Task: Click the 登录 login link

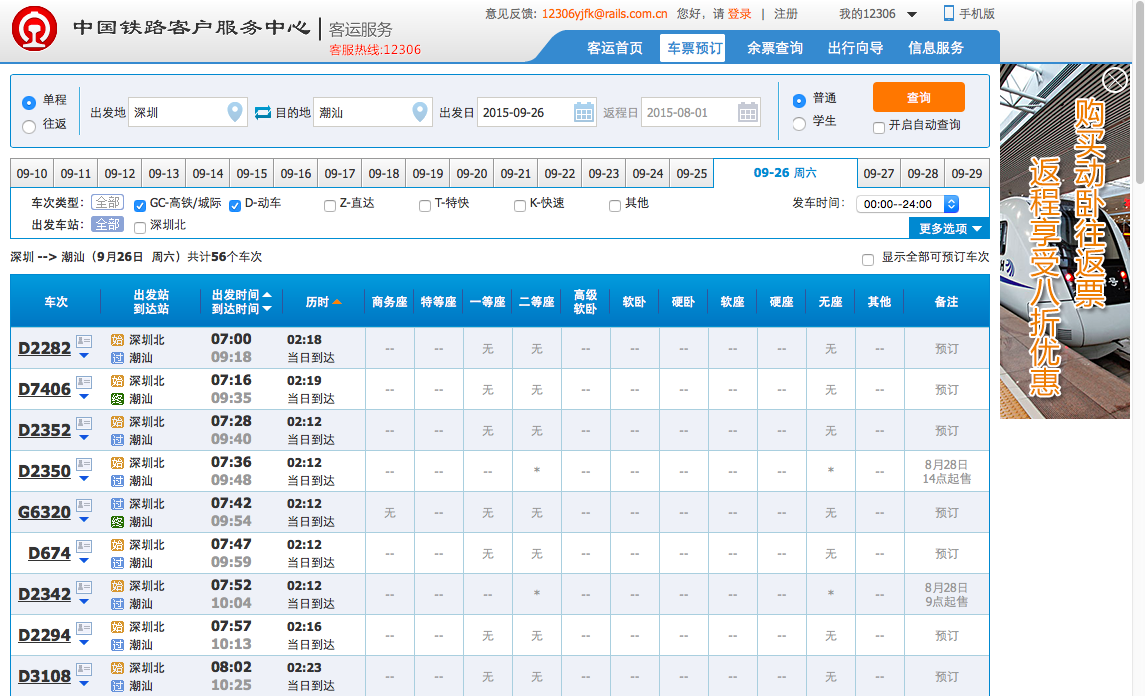Action: click(740, 14)
